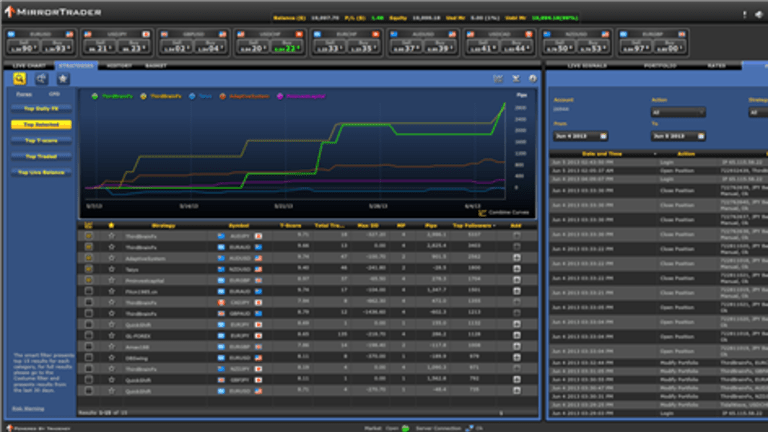The image size is (768, 432).
Task: Open the To date calendar icon
Action: [701, 136]
